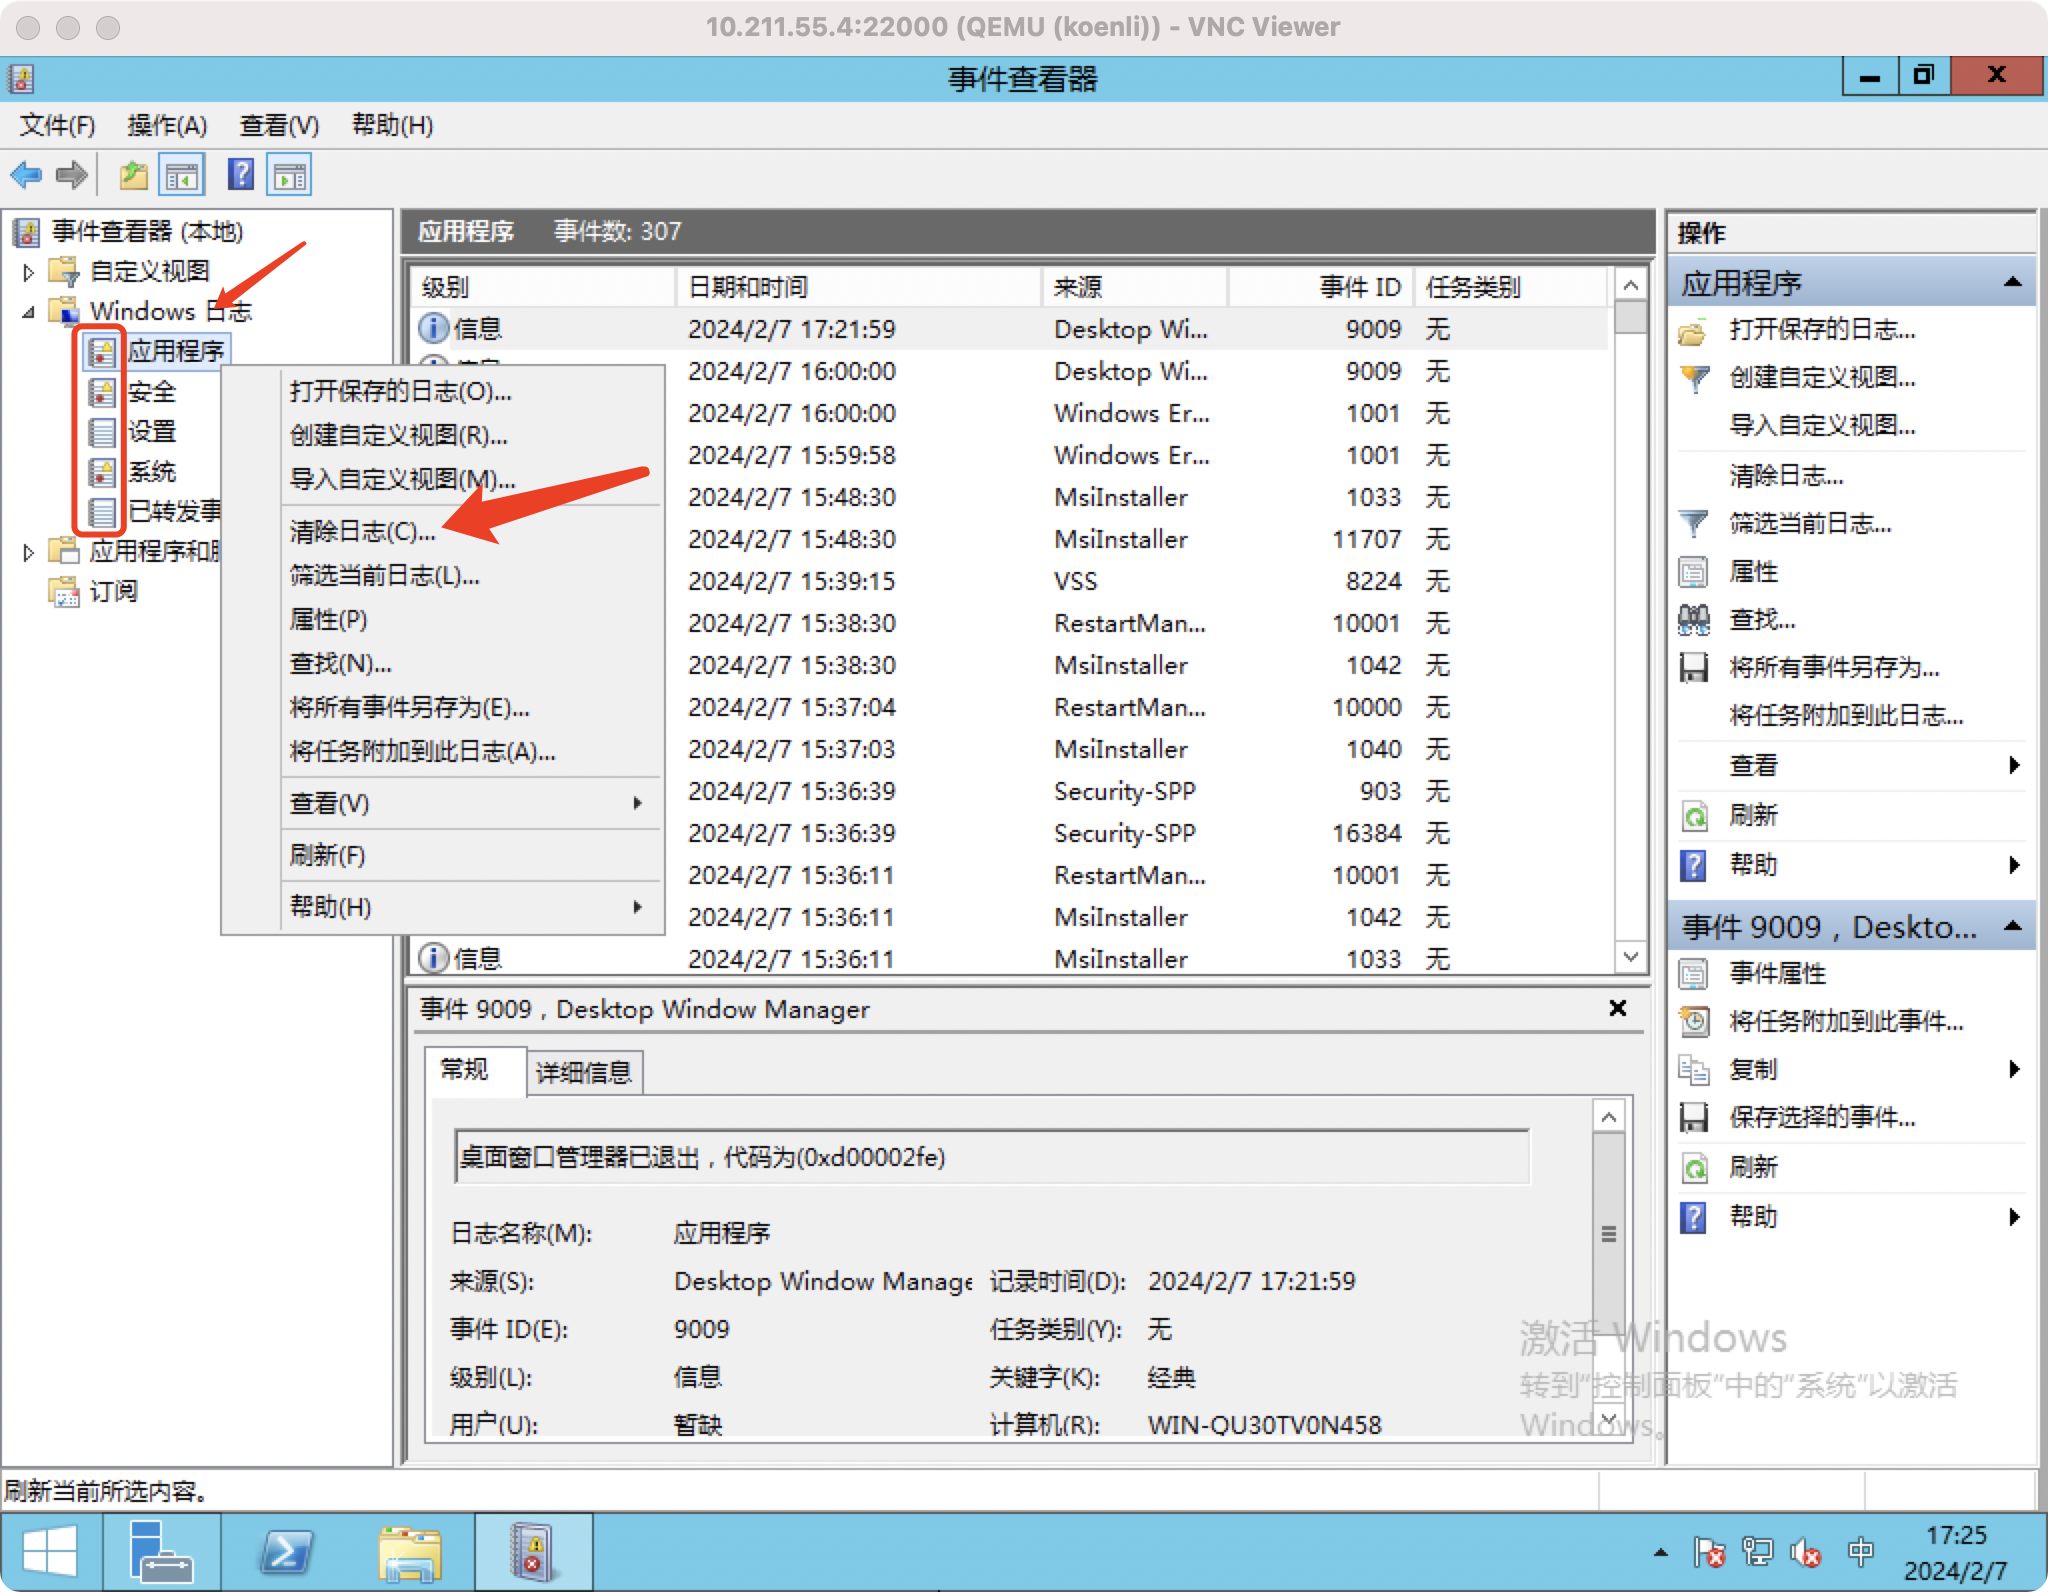Screen dimensions: 2048x1592
Task: Click the Back arrow toolbar icon
Action: click(x=26, y=176)
